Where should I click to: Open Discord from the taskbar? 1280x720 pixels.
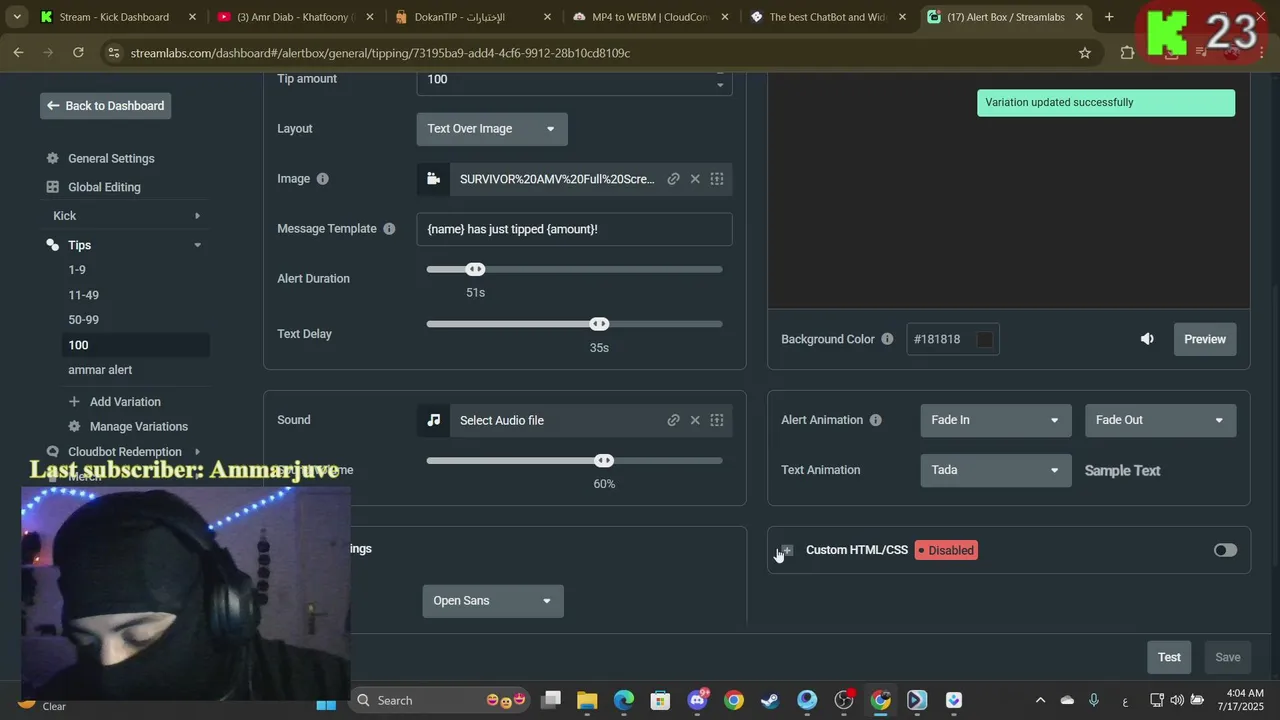697,700
